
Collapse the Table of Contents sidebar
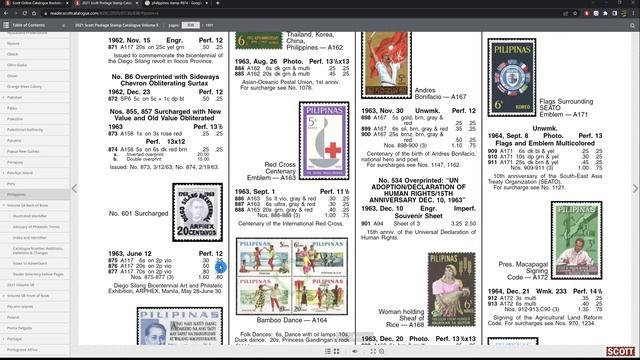pos(64,25)
